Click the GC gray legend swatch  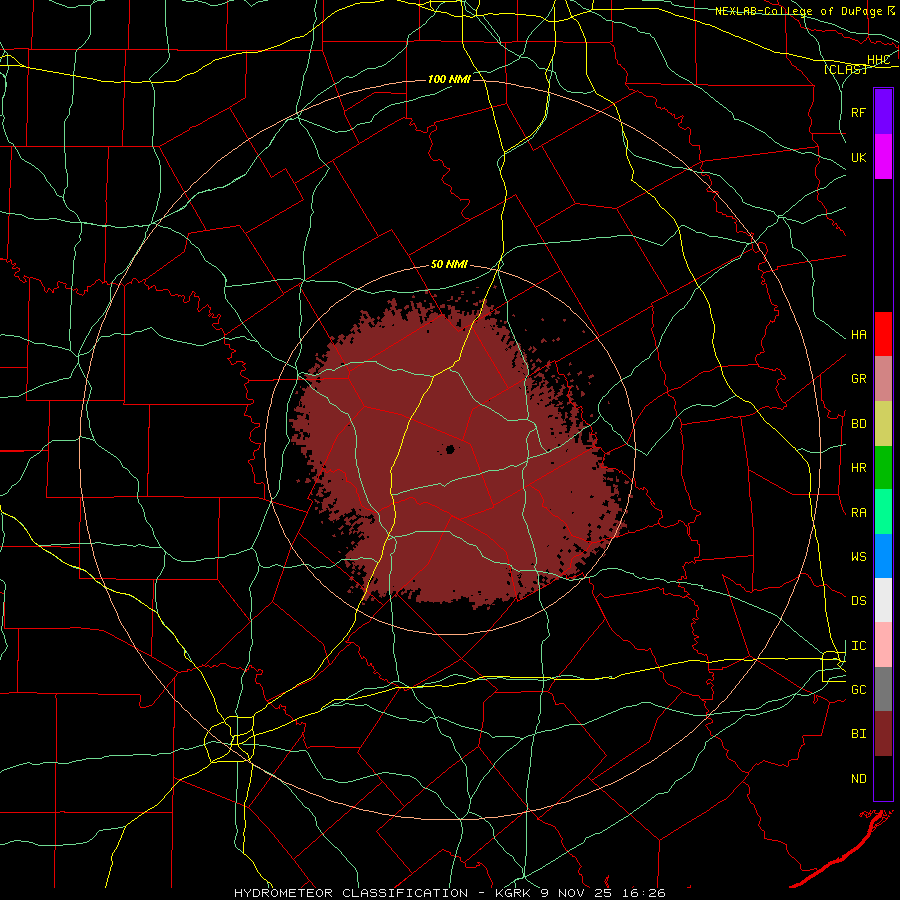883,689
